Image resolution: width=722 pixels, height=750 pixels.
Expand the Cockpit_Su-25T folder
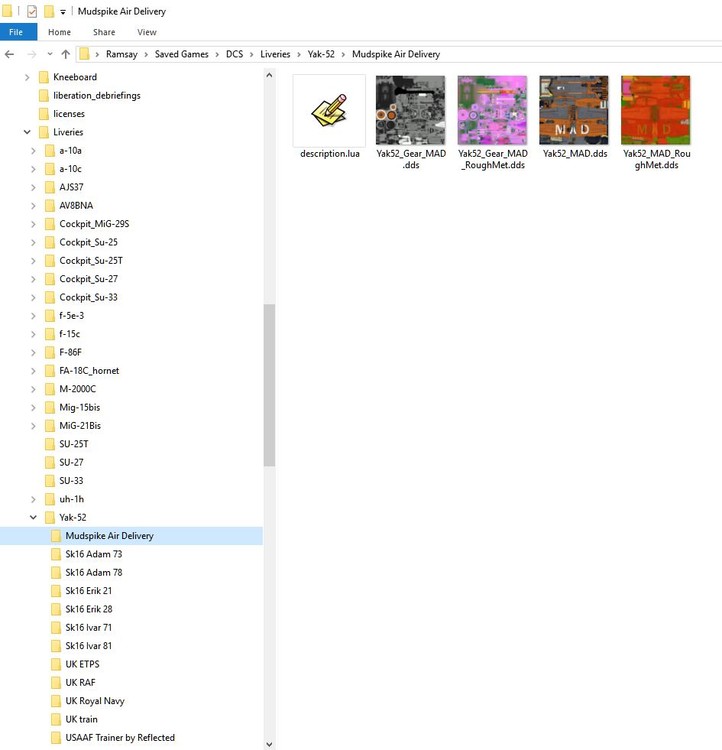pyautogui.click(x=33, y=261)
